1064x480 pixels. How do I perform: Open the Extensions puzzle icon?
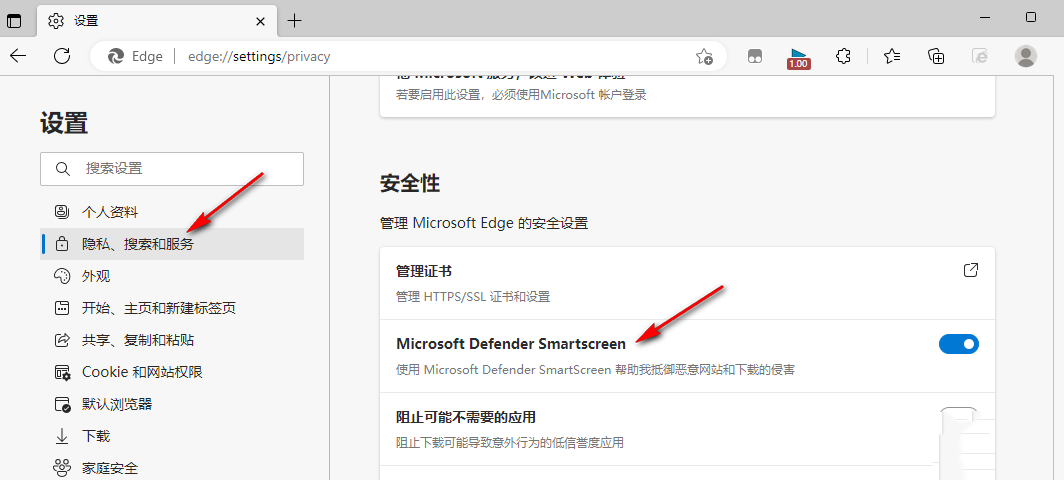pyautogui.click(x=843, y=56)
